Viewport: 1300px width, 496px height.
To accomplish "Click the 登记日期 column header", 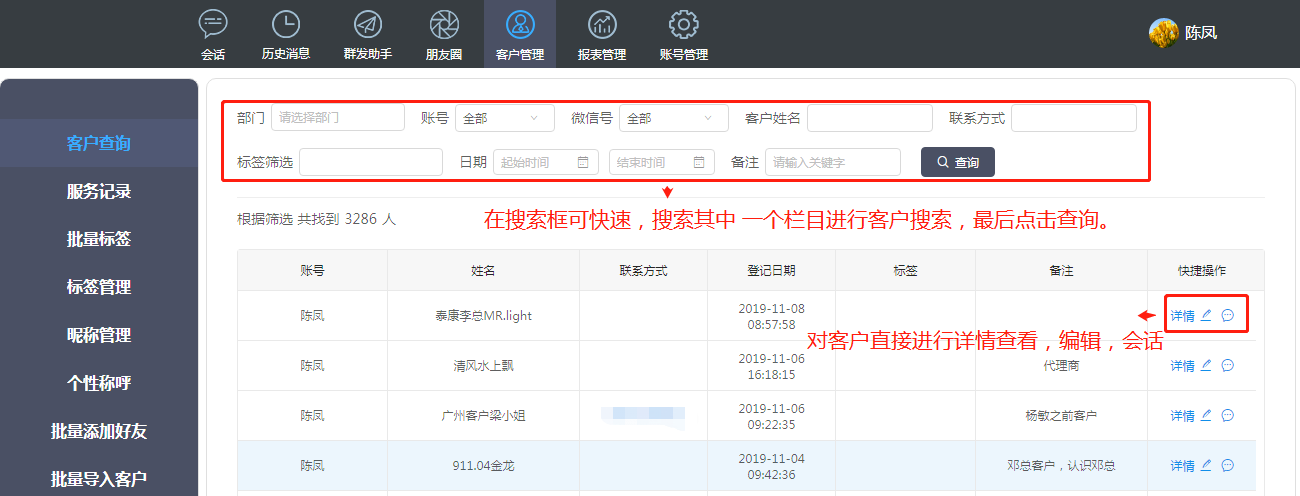I will [x=771, y=271].
